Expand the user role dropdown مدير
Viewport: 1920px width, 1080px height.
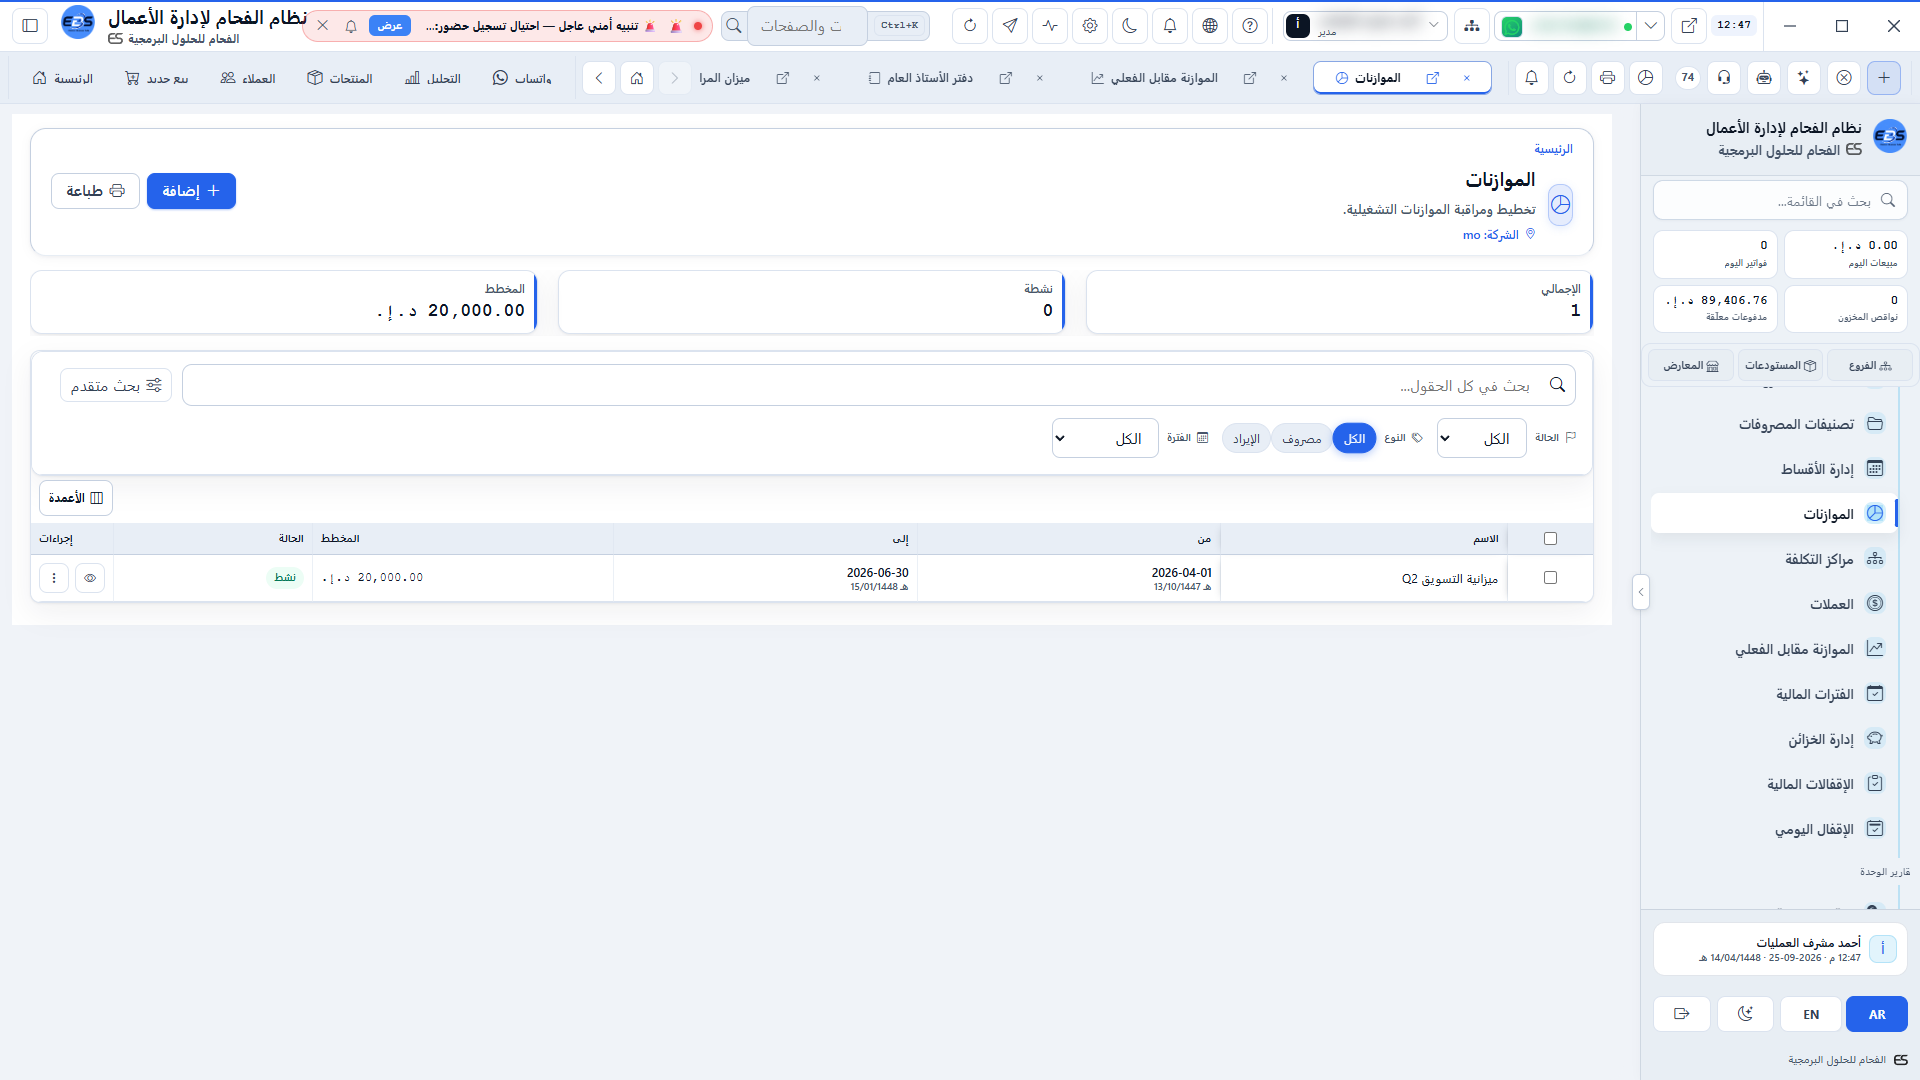1365,26
